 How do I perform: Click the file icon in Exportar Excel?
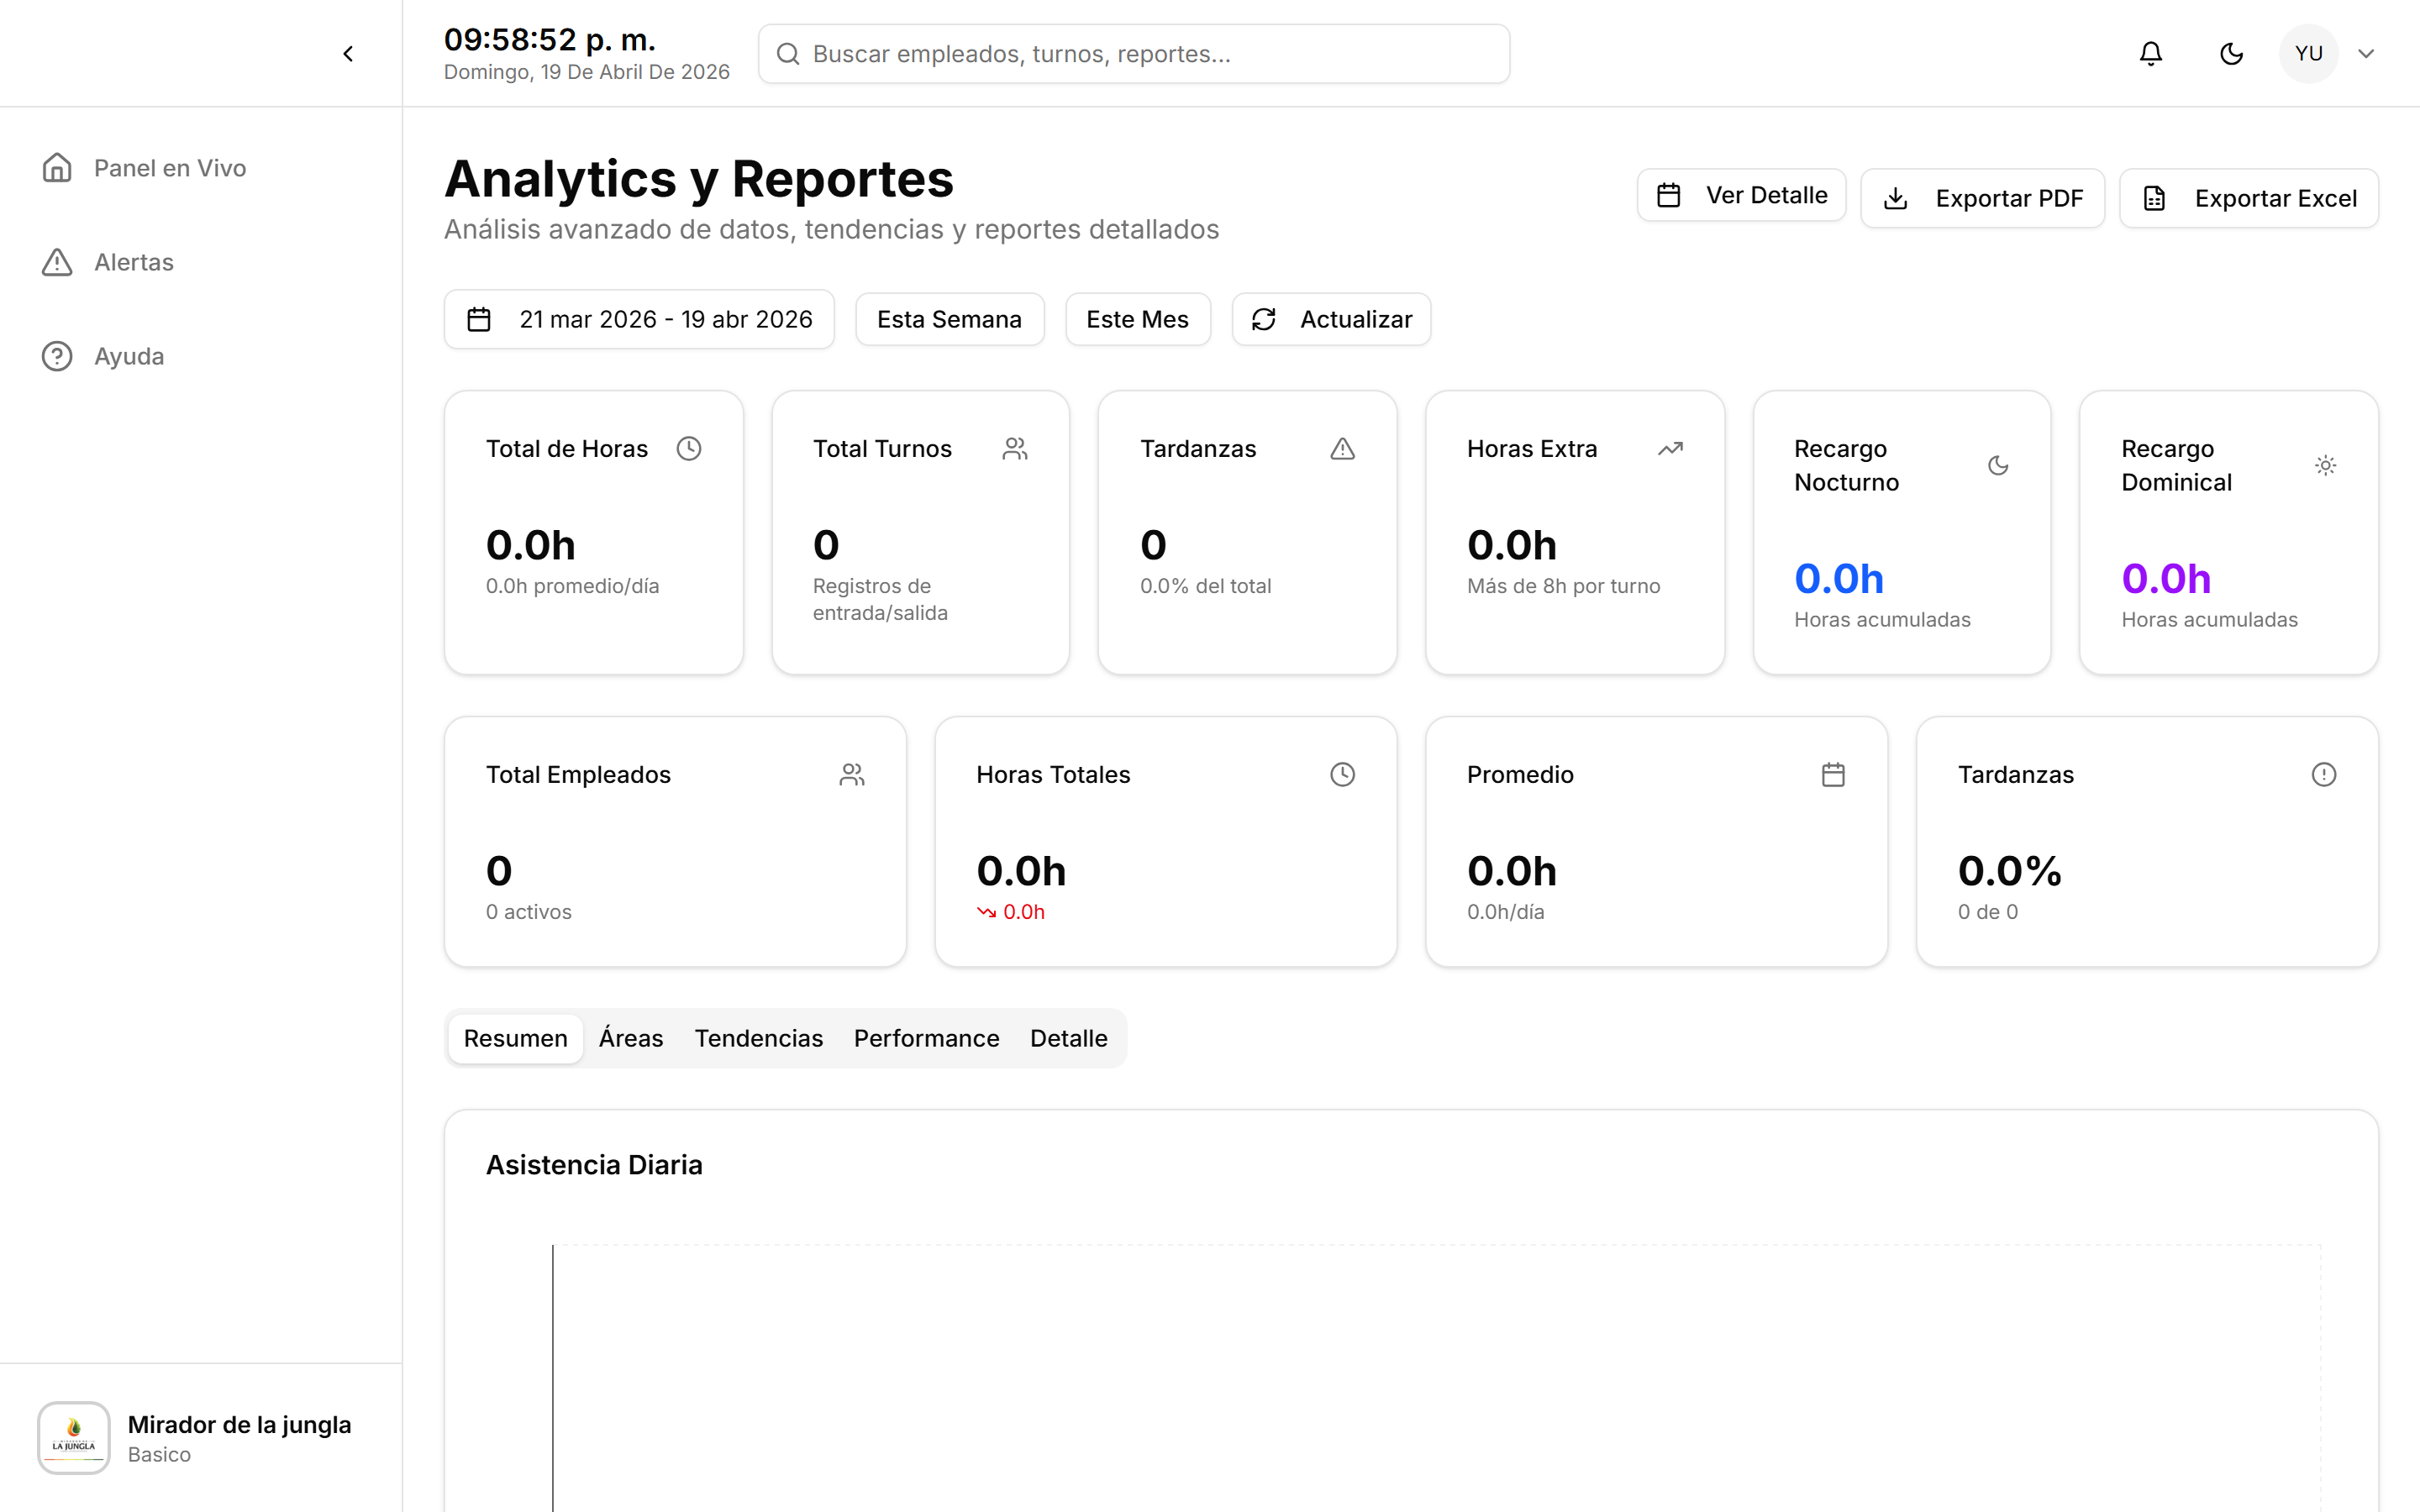point(2154,198)
